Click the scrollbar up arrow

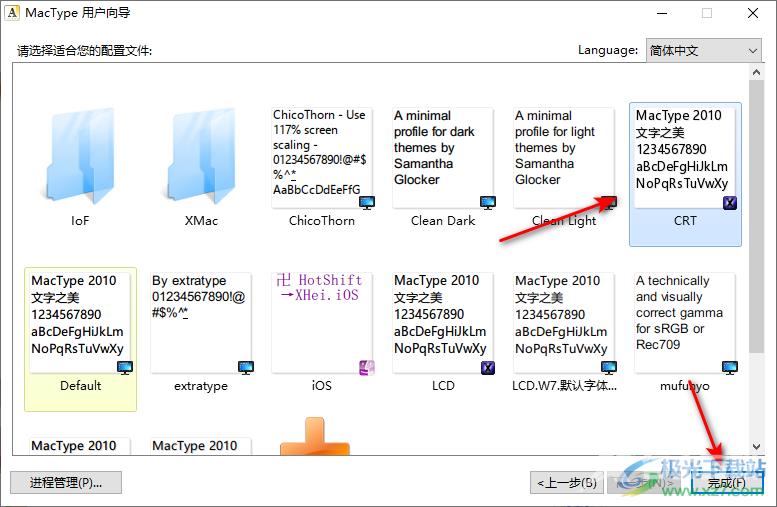coord(756,72)
